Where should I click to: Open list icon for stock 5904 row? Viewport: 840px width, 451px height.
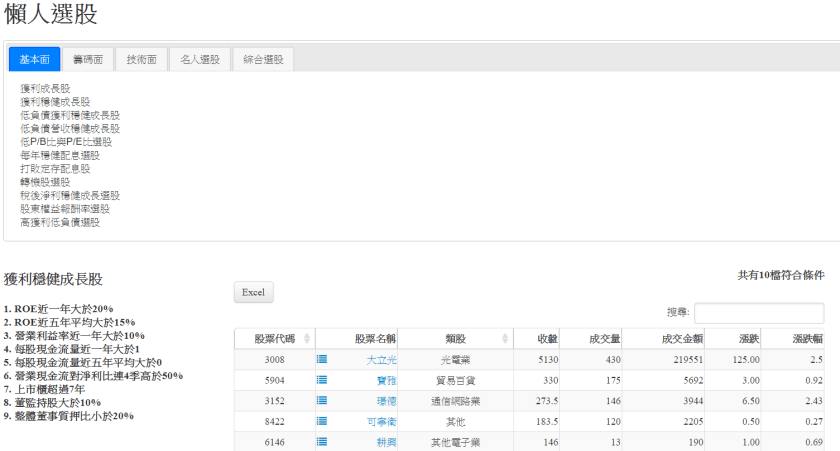coord(322,380)
